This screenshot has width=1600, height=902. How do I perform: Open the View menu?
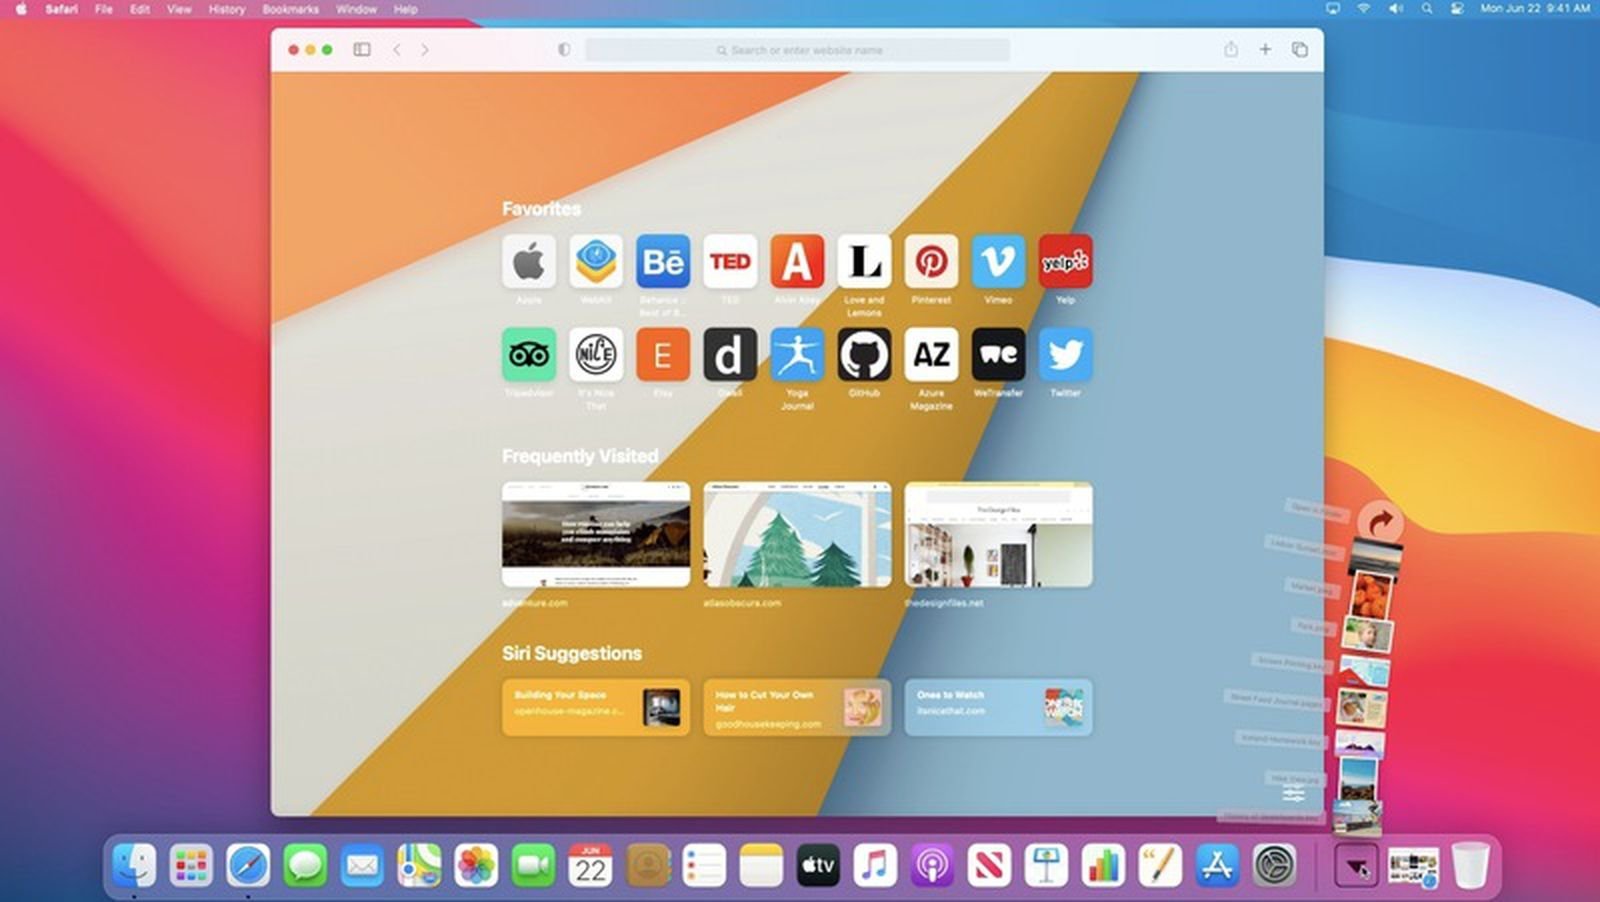click(x=179, y=9)
